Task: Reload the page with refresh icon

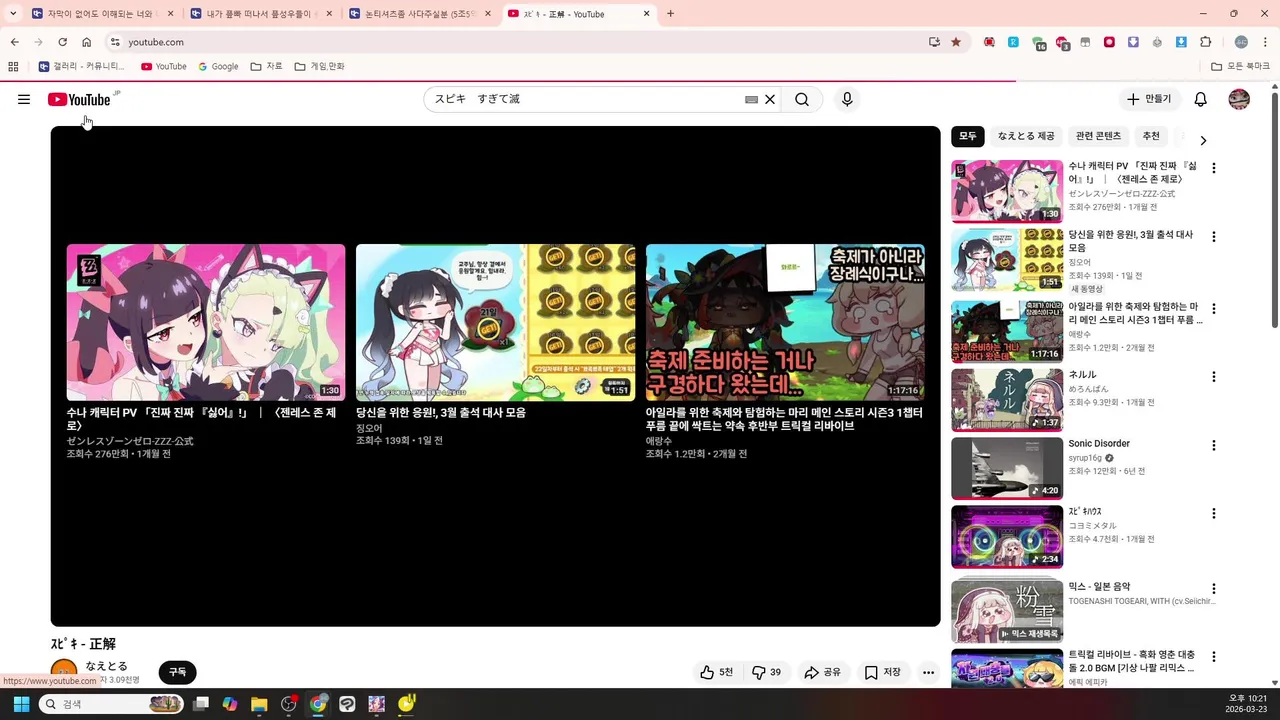Action: tap(62, 42)
